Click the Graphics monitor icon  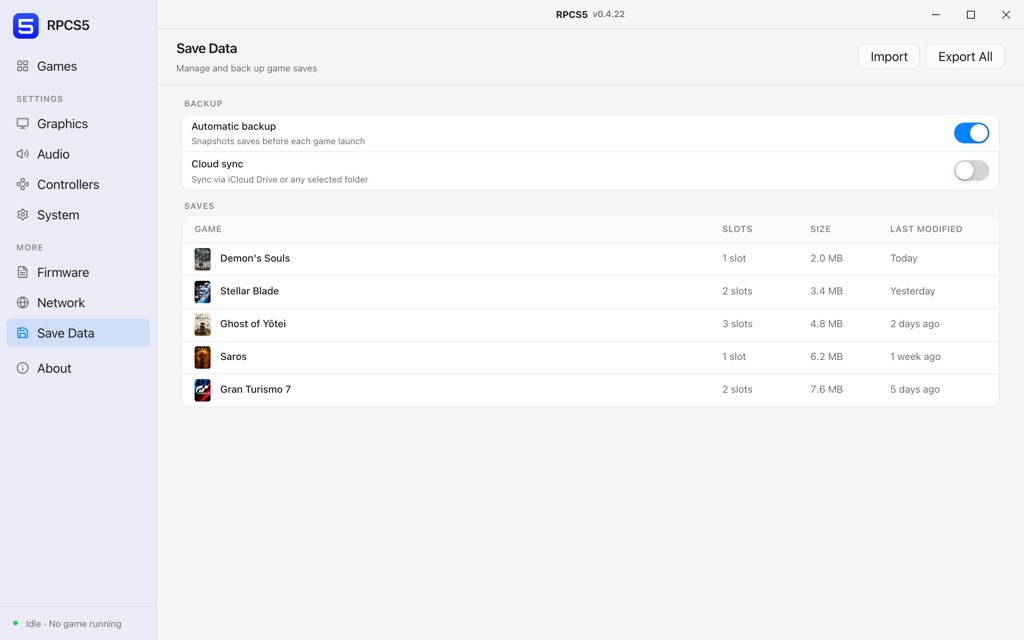[x=23, y=123]
